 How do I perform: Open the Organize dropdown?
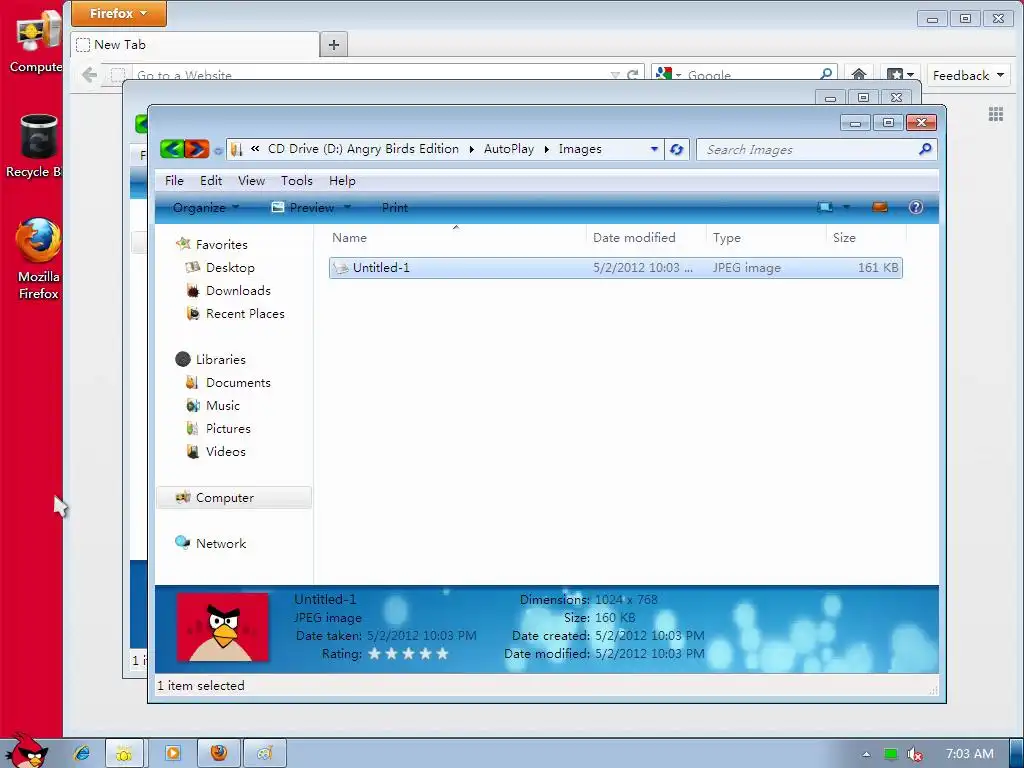coord(205,208)
